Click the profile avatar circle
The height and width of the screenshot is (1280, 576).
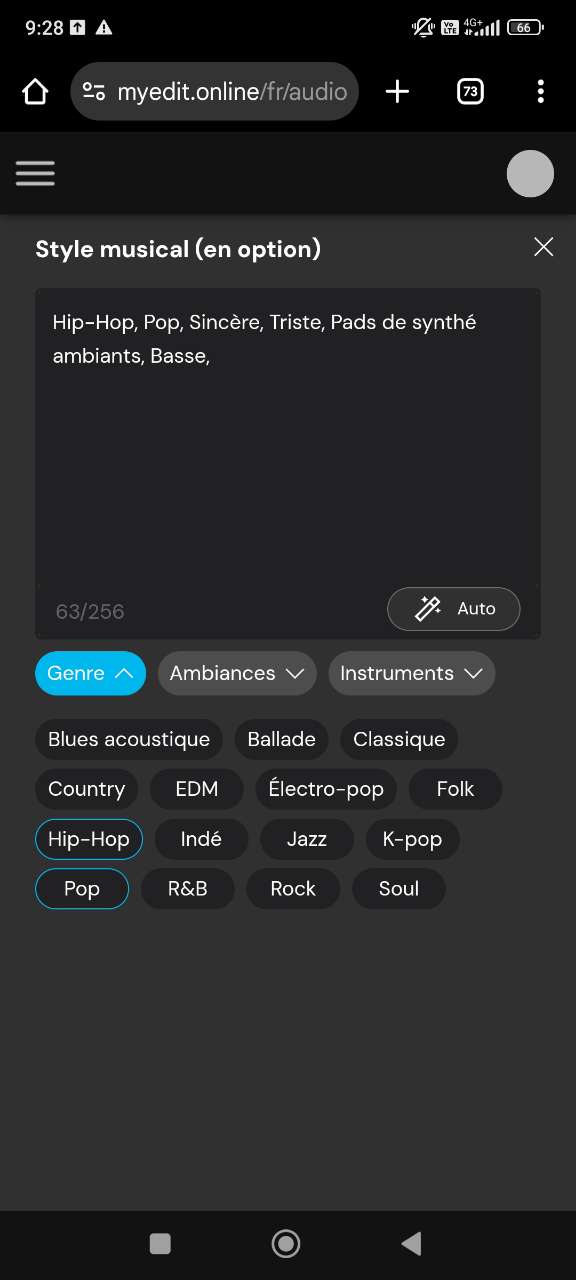(x=530, y=173)
